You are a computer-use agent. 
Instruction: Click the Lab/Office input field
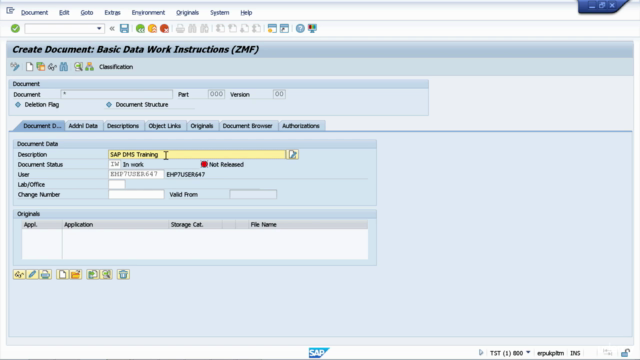tap(117, 184)
